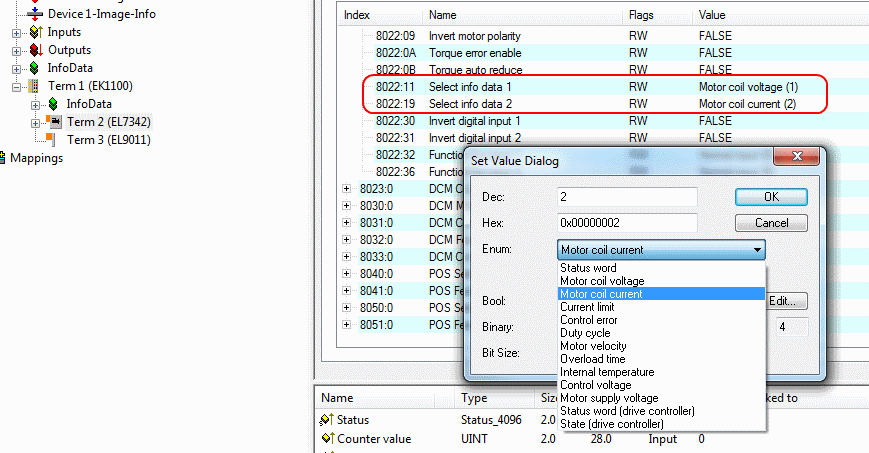Choose Control error enum option
Screen dimensions: 869x453
coord(661,320)
